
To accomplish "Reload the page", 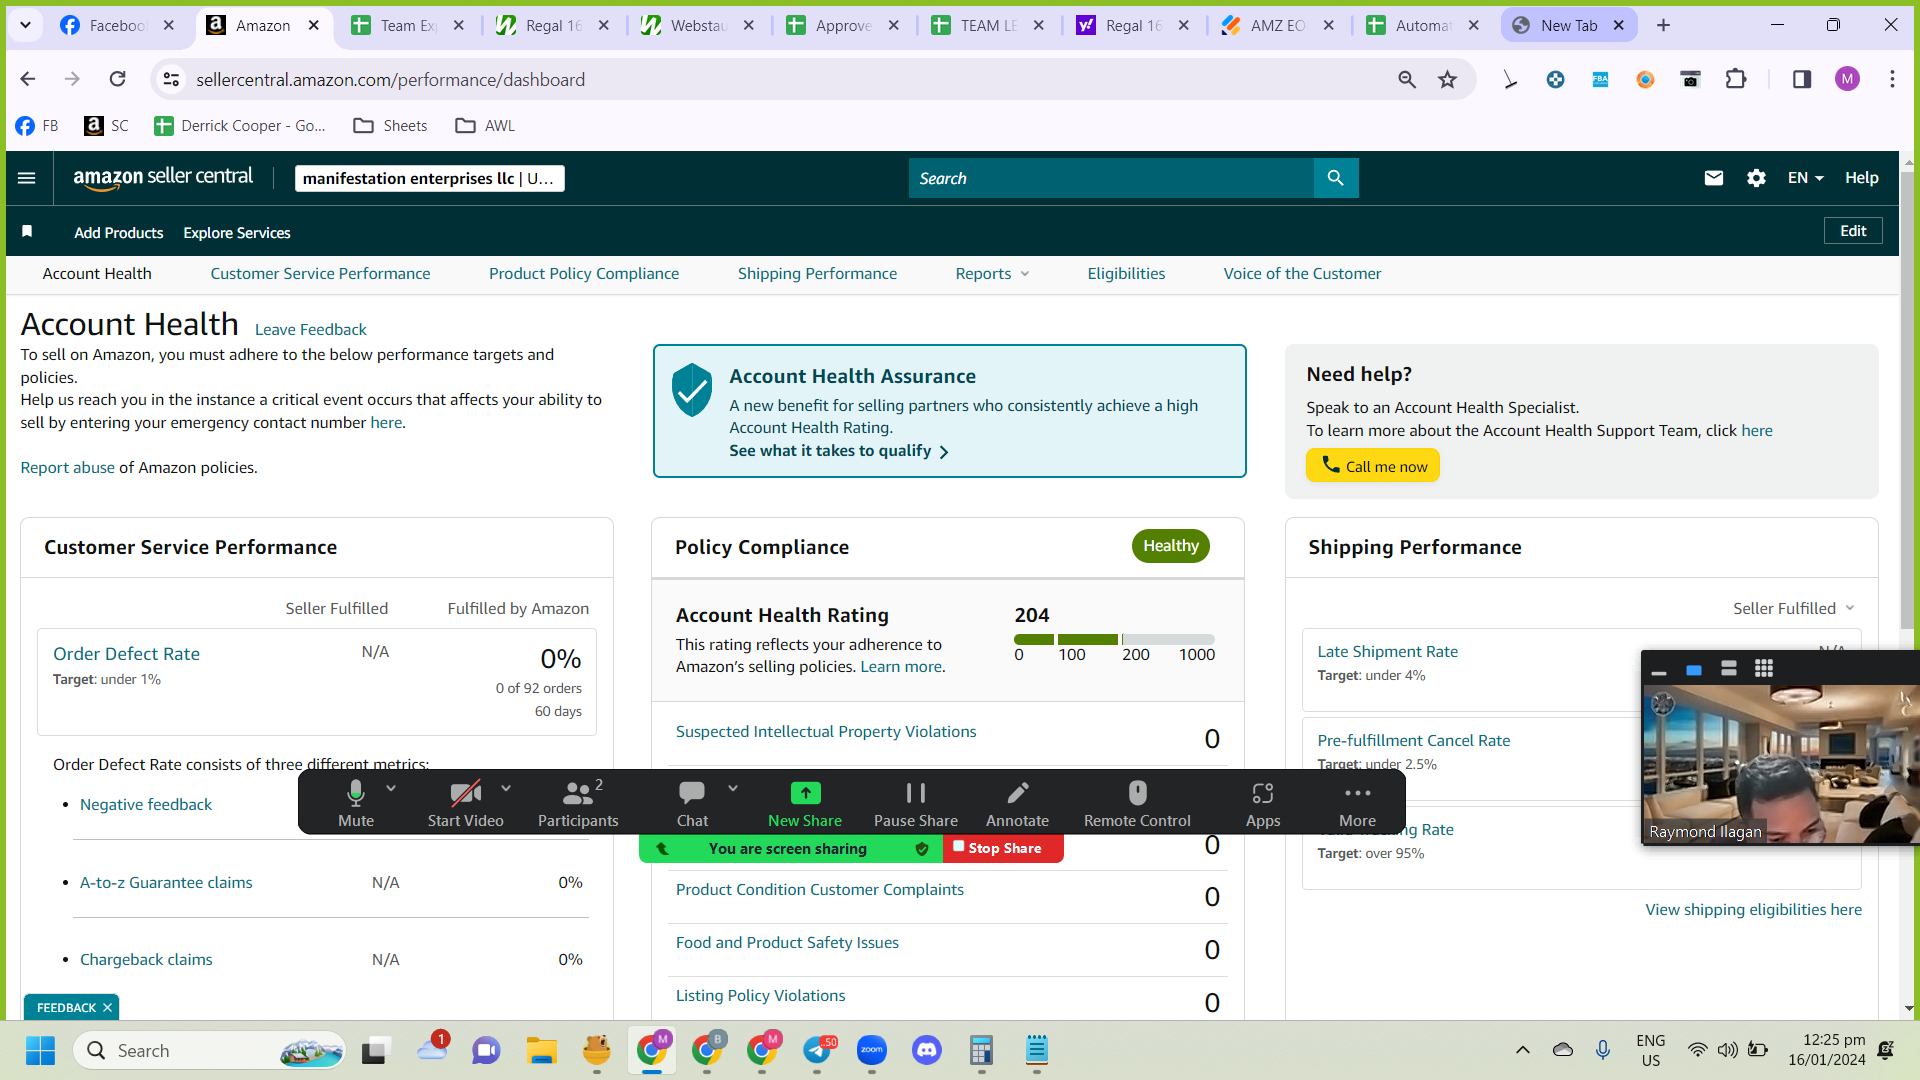I will coord(118,79).
